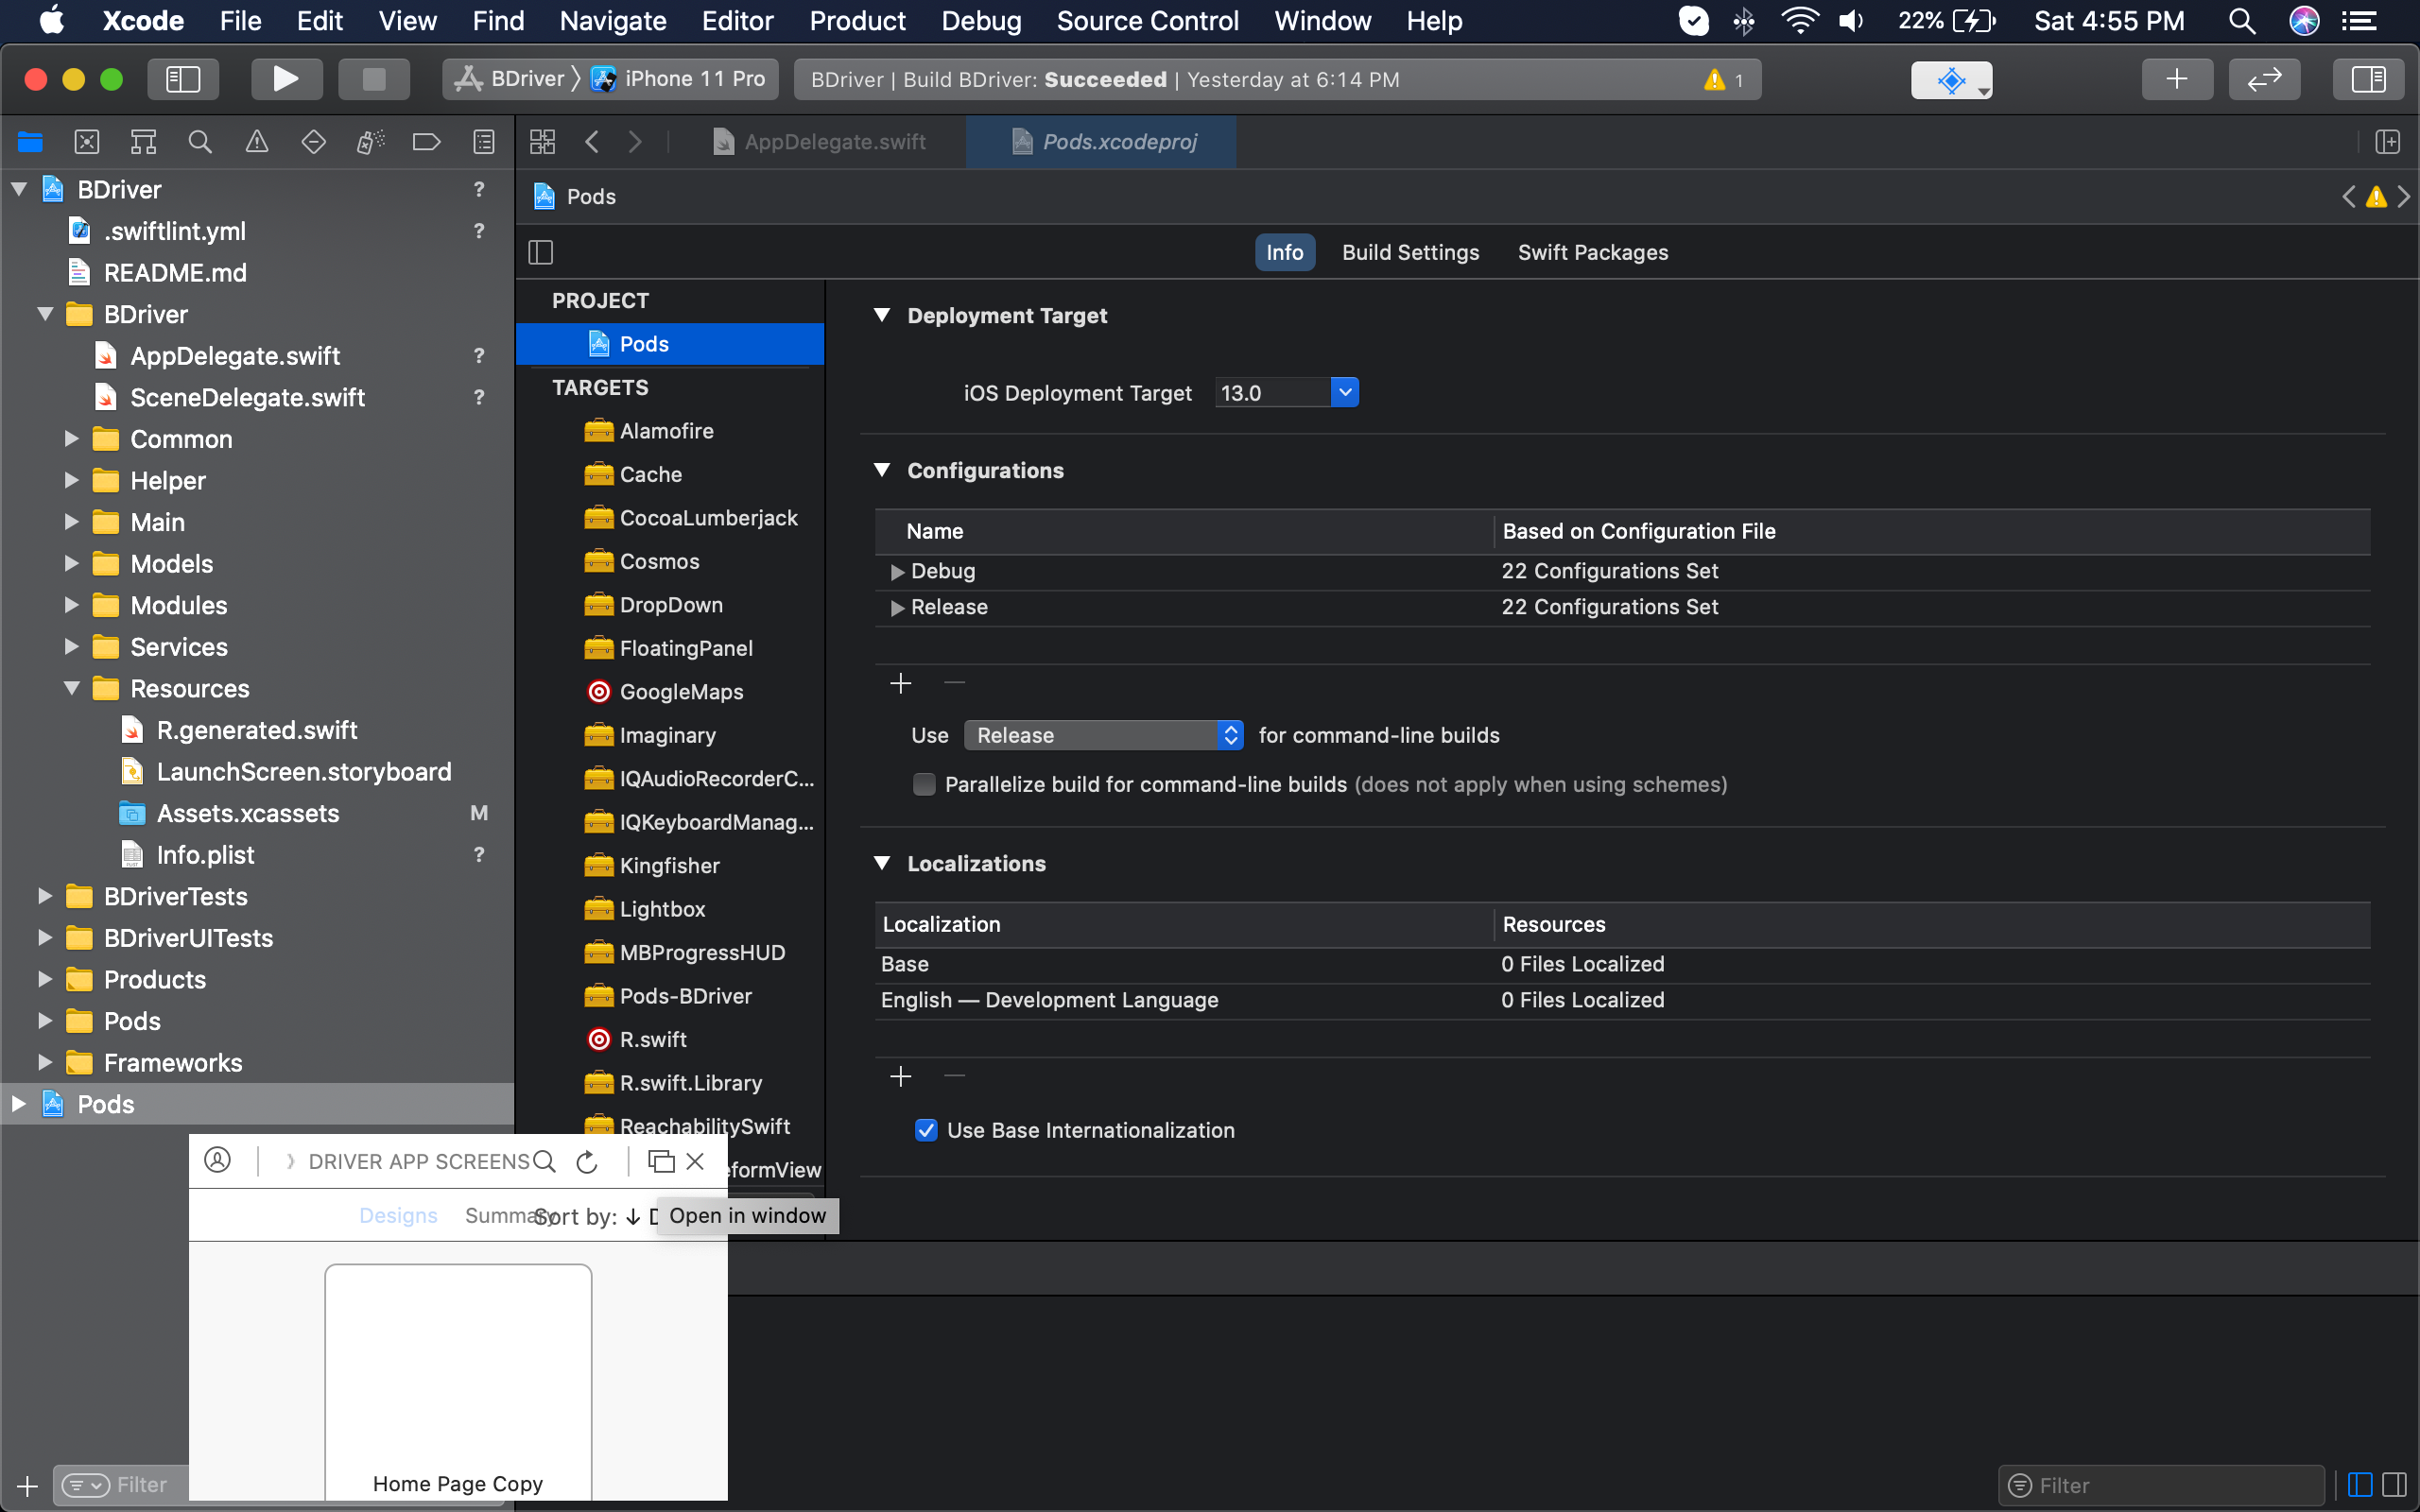The image size is (2420, 1512).
Task: Run the BDriver scheme with Play button
Action: coord(286,79)
